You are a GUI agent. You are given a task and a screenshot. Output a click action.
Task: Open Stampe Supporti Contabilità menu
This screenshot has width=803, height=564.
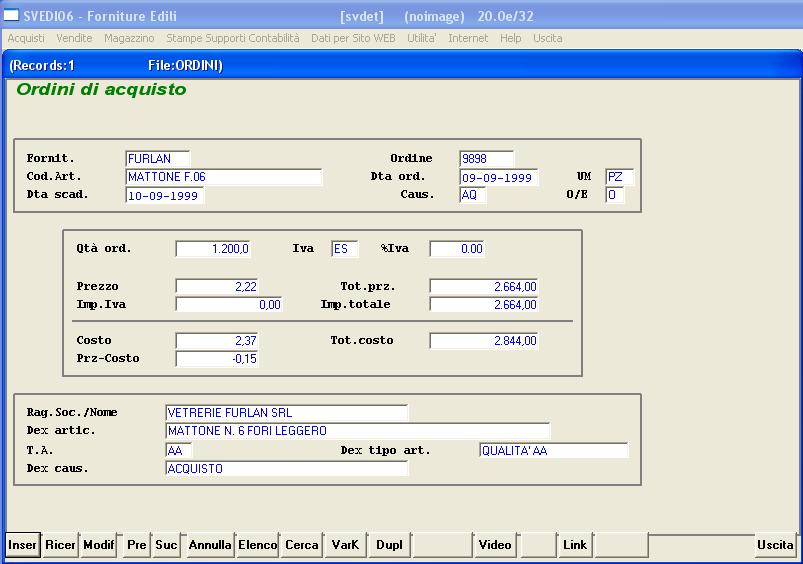tap(233, 38)
